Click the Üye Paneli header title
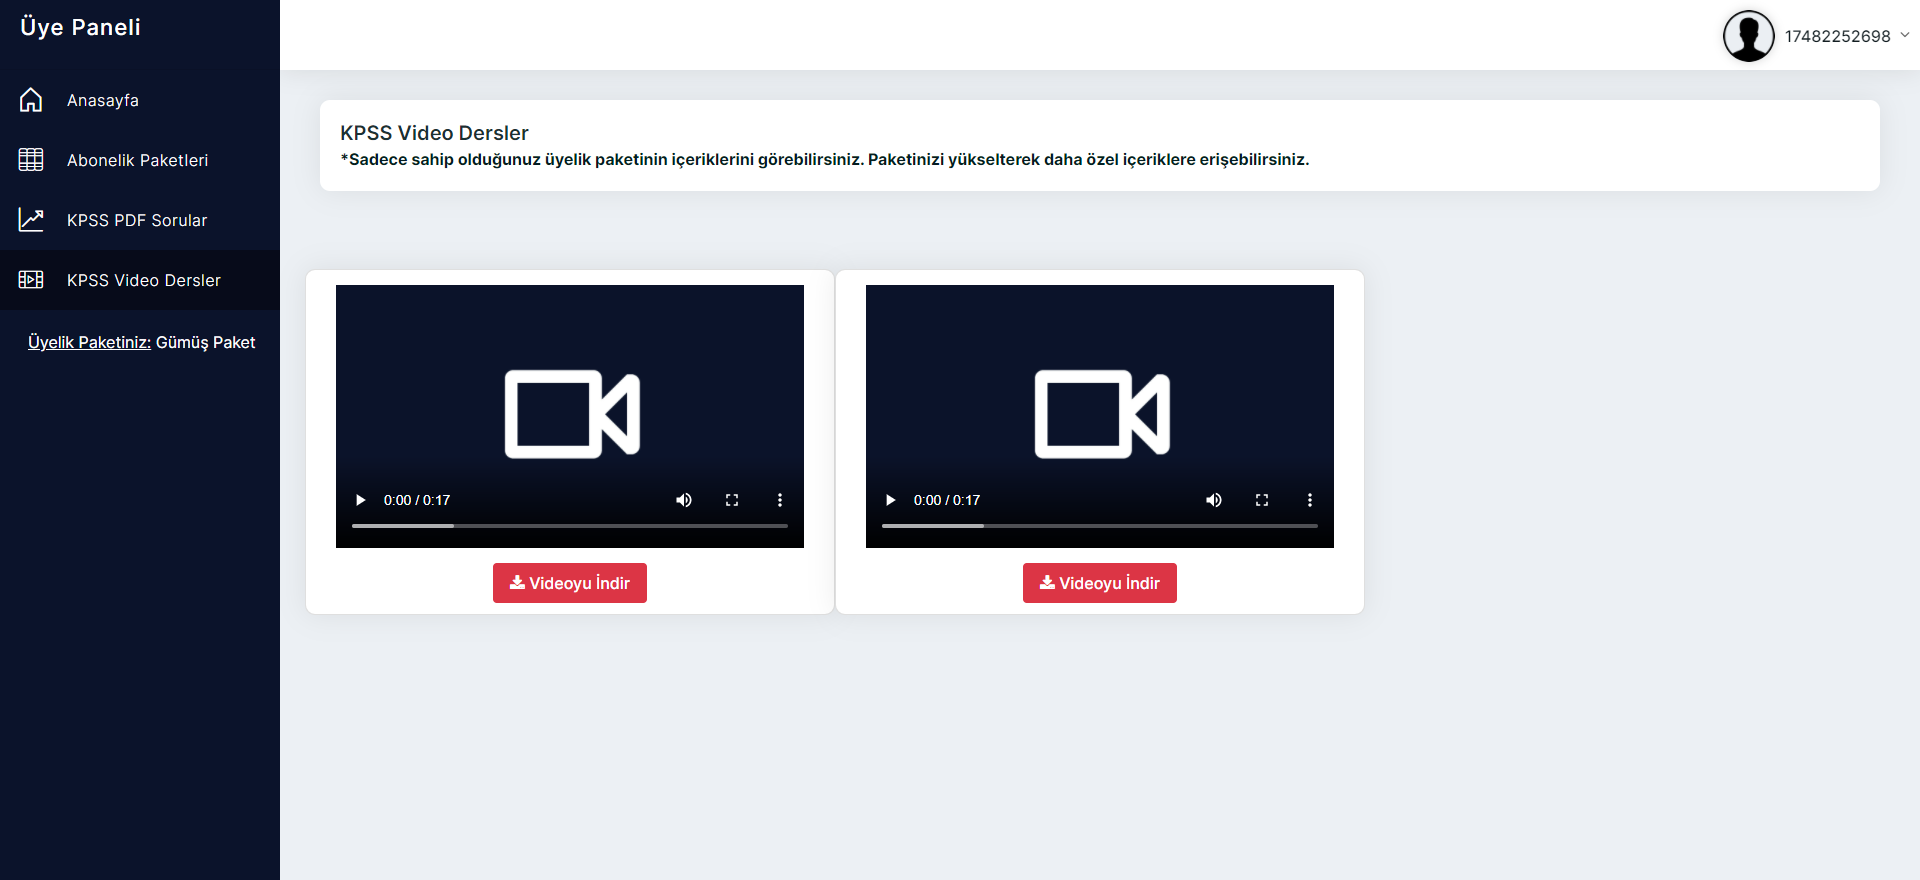The height and width of the screenshot is (880, 1920). pyautogui.click(x=80, y=27)
